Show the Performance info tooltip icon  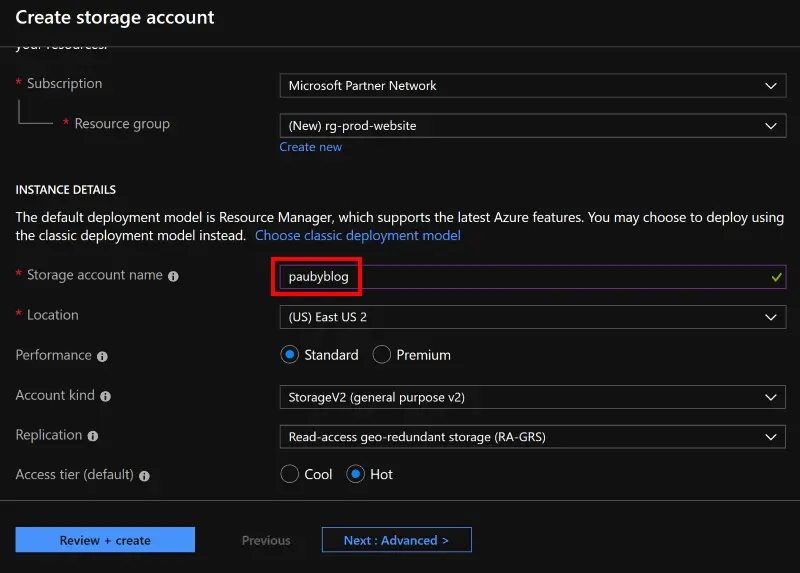pos(103,356)
